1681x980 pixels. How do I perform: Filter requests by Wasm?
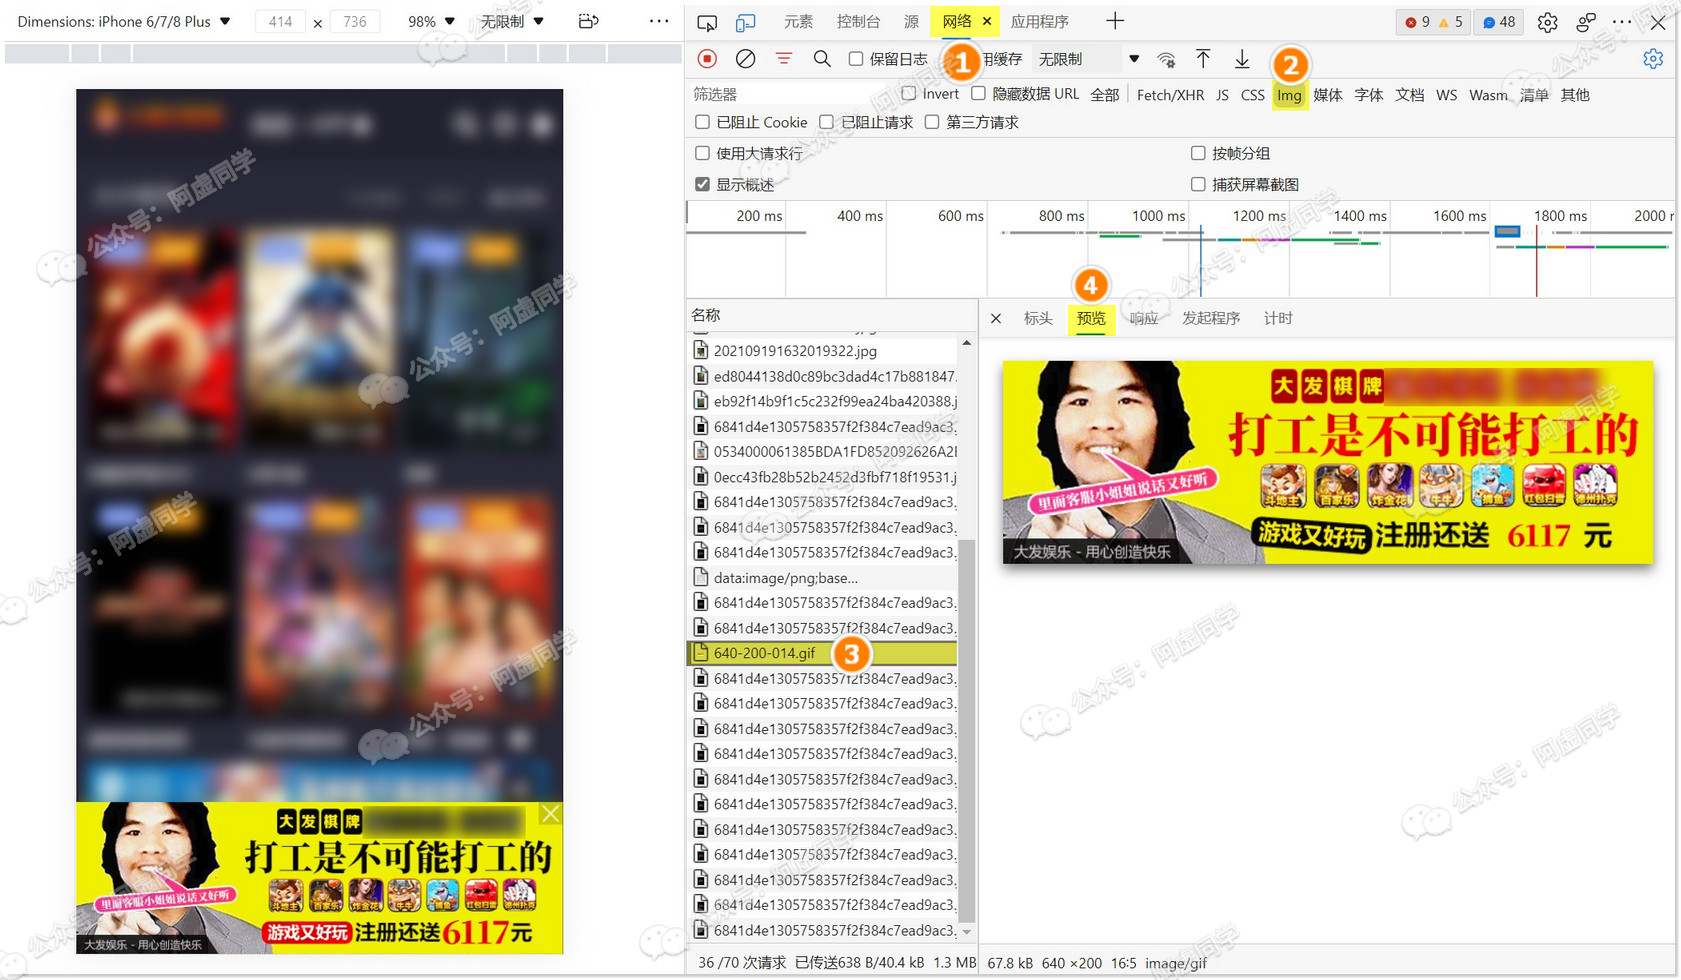tap(1488, 95)
